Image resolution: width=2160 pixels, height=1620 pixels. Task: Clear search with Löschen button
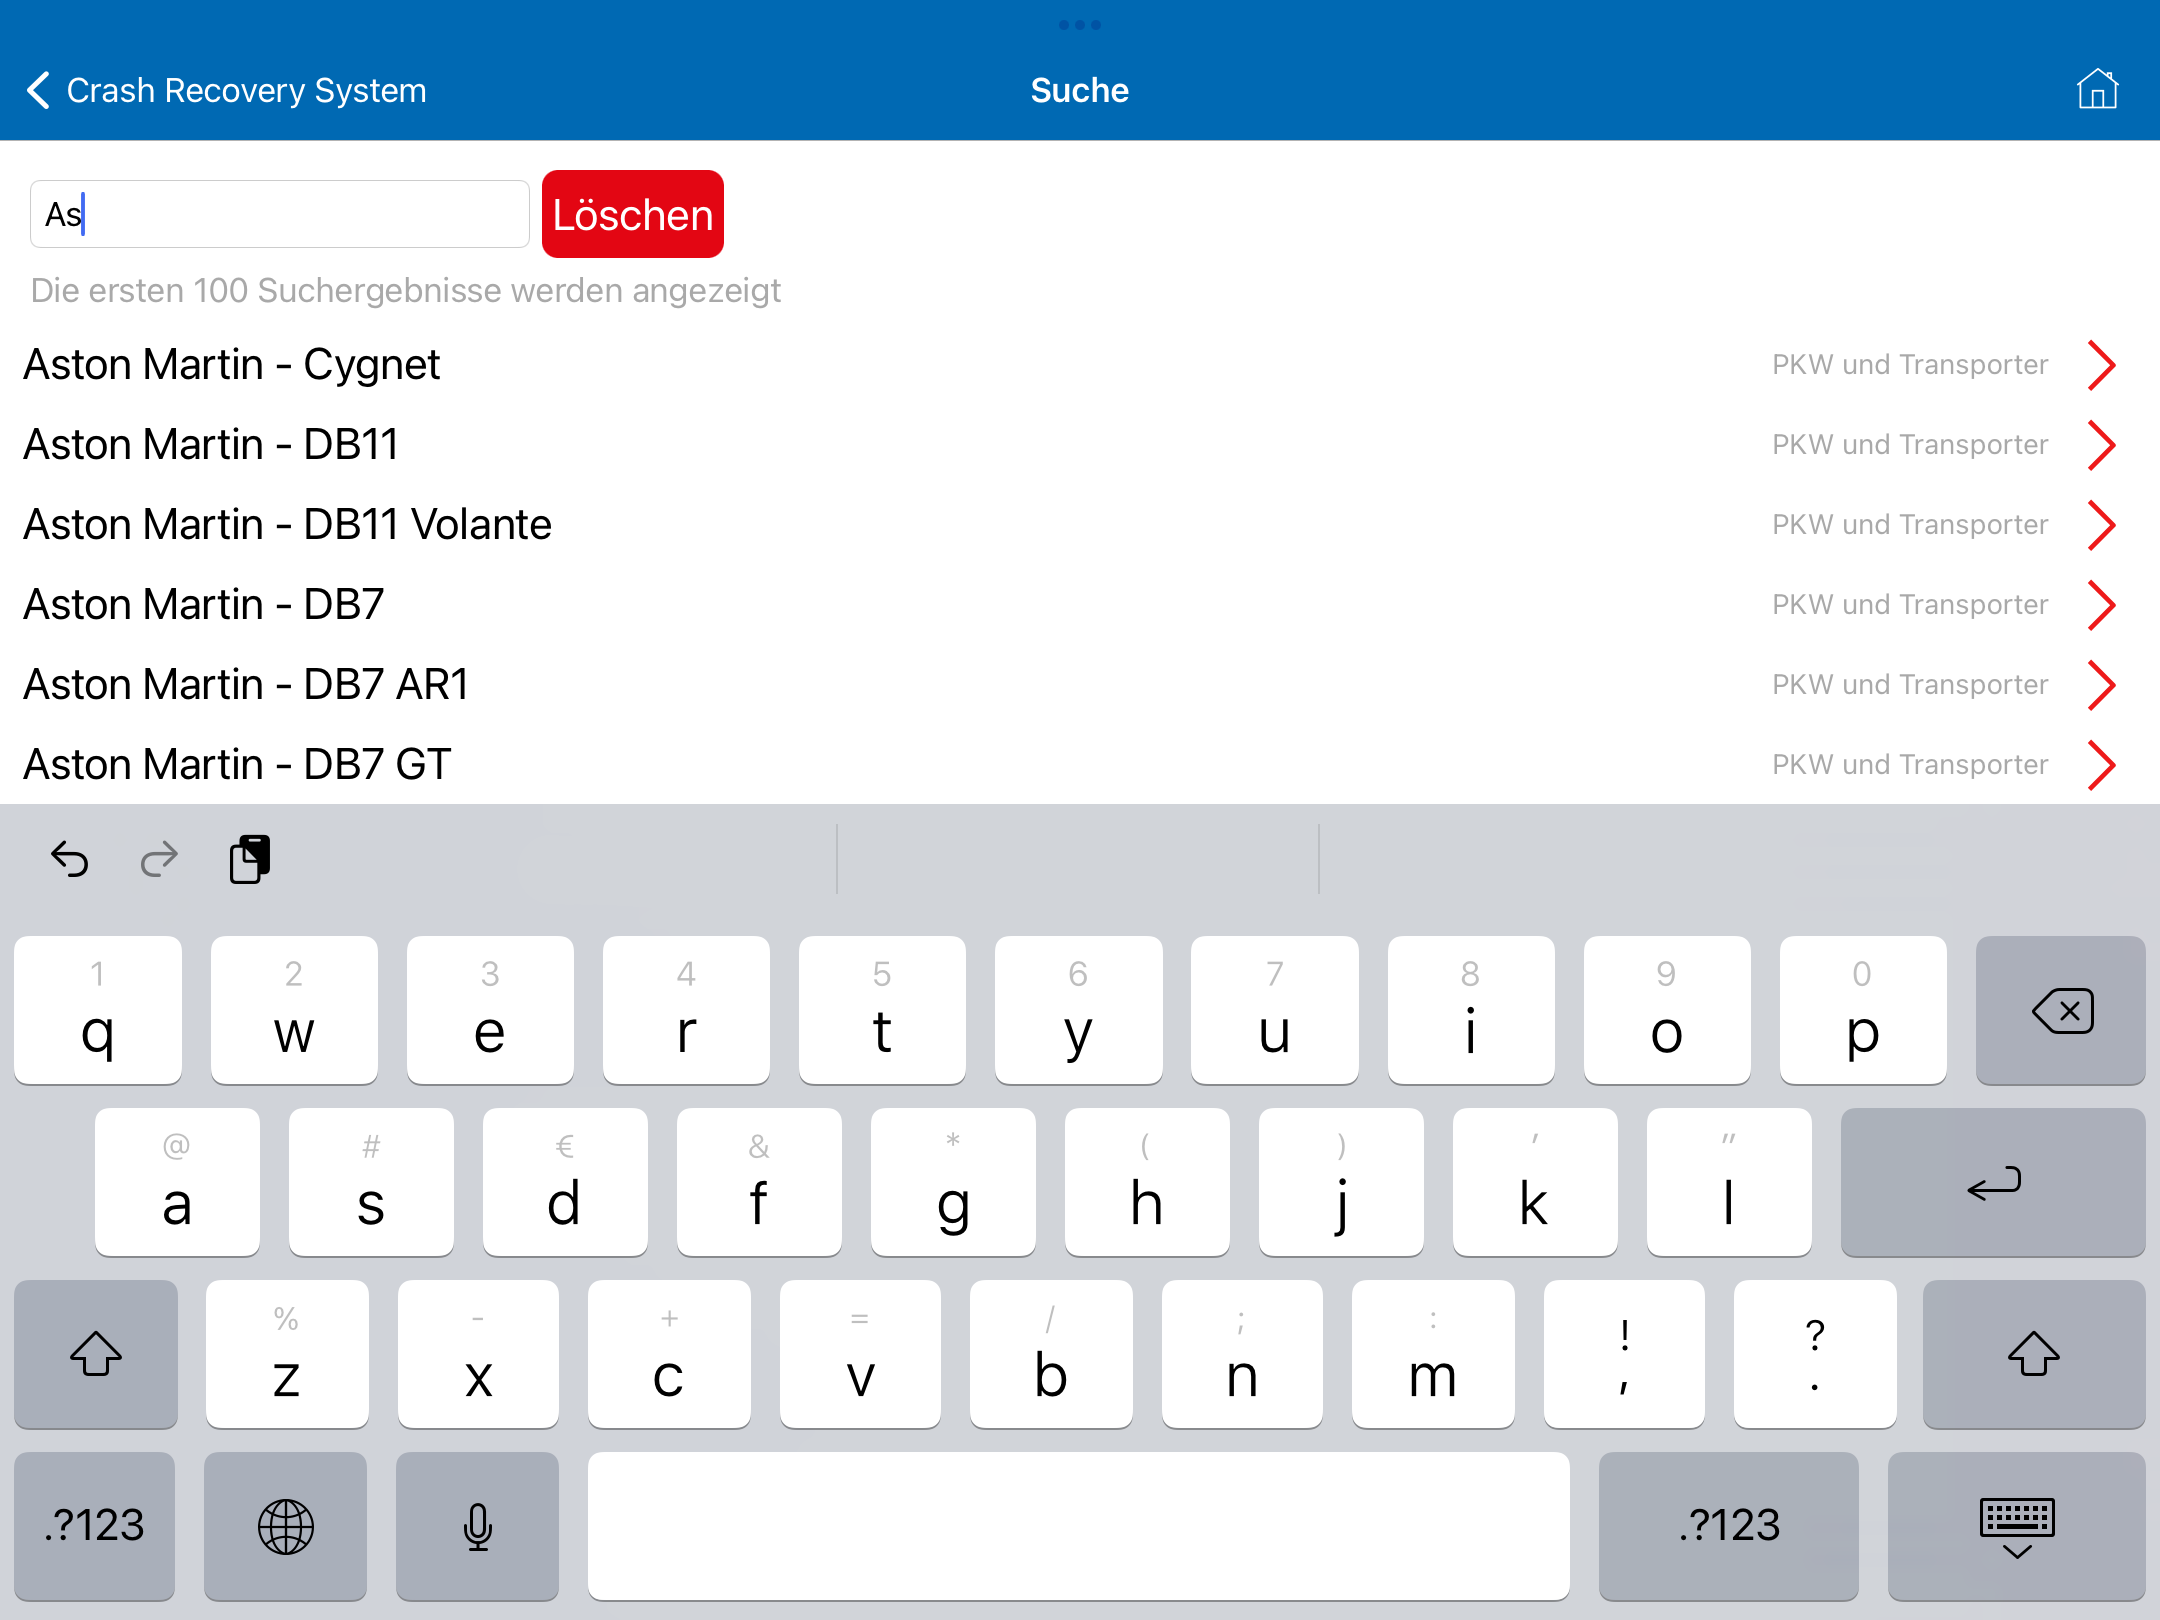click(633, 214)
